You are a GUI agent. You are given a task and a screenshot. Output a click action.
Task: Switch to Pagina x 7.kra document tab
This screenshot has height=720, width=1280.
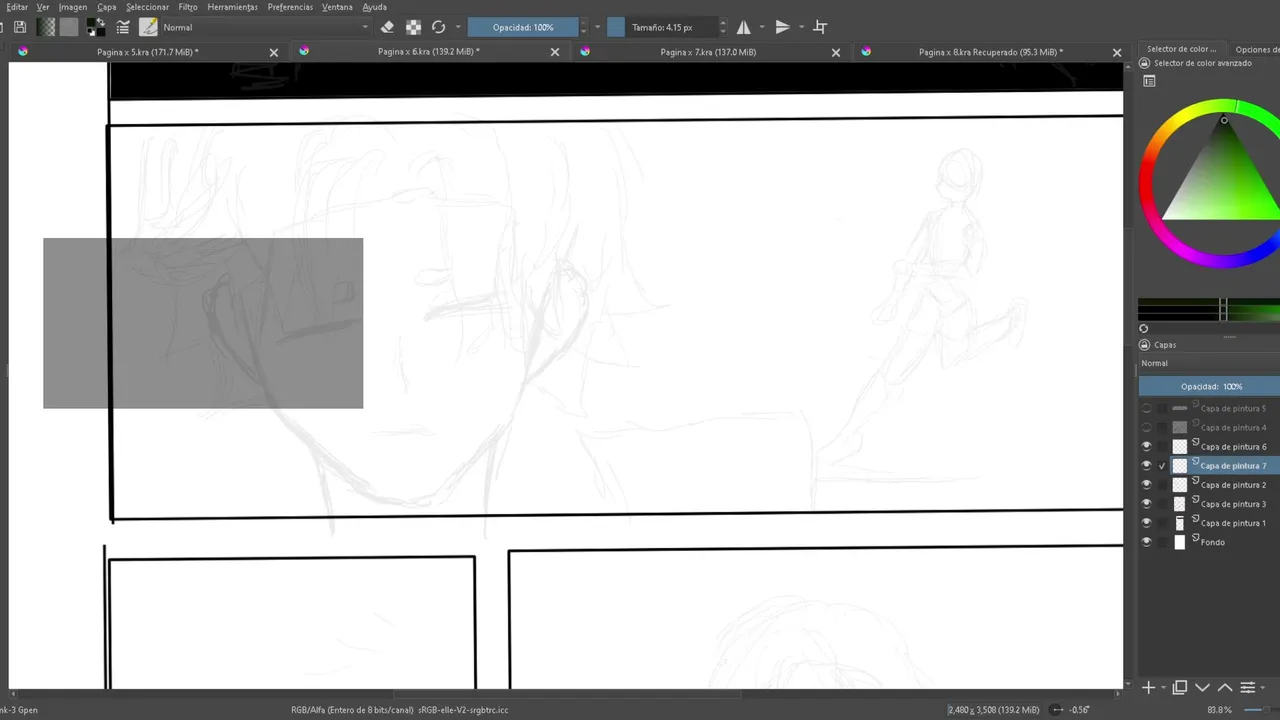click(x=708, y=52)
